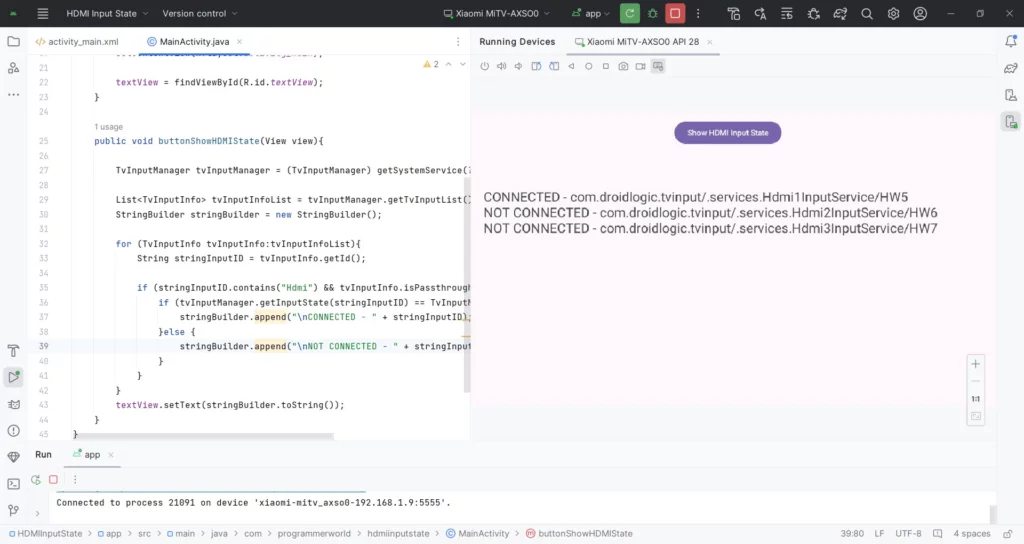Image resolution: width=1024 pixels, height=544 pixels.
Task: Show more tool windows ellipsis
Action: [13, 95]
